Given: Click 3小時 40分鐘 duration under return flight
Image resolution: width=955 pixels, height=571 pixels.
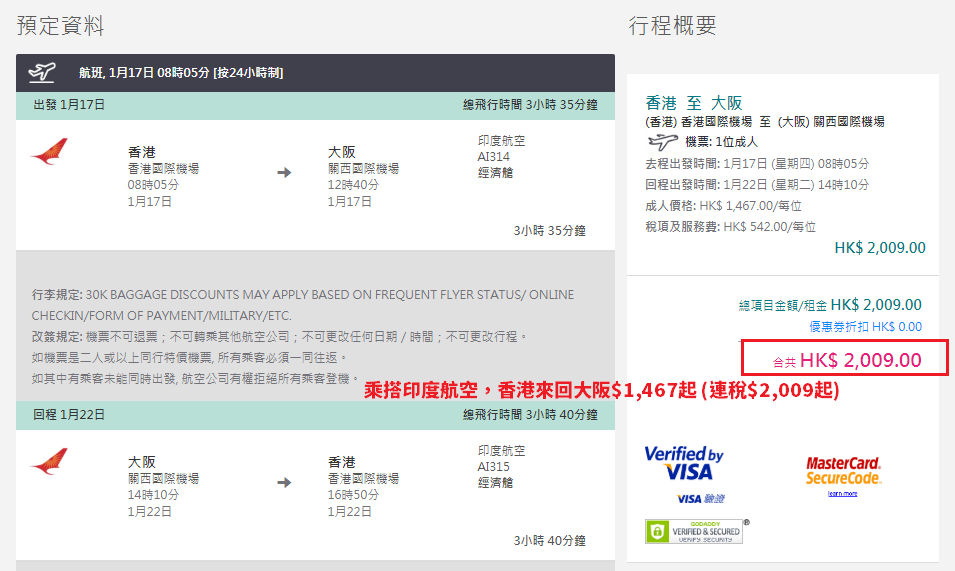Looking at the screenshot, I should click(549, 541).
